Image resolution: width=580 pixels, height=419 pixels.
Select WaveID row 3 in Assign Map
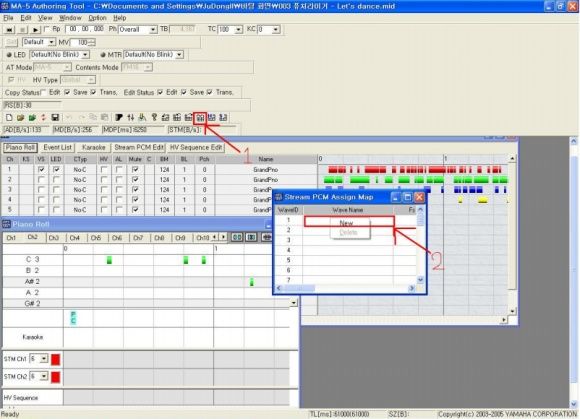click(346, 240)
